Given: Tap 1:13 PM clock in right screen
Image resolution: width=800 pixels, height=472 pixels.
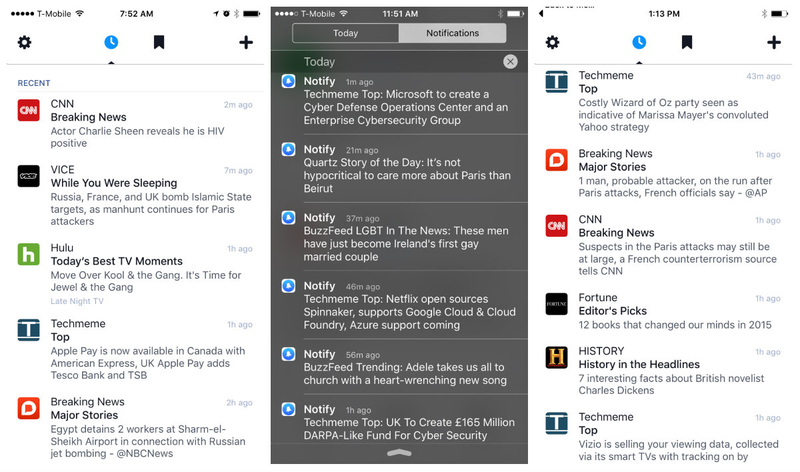Looking at the screenshot, I should click(664, 14).
